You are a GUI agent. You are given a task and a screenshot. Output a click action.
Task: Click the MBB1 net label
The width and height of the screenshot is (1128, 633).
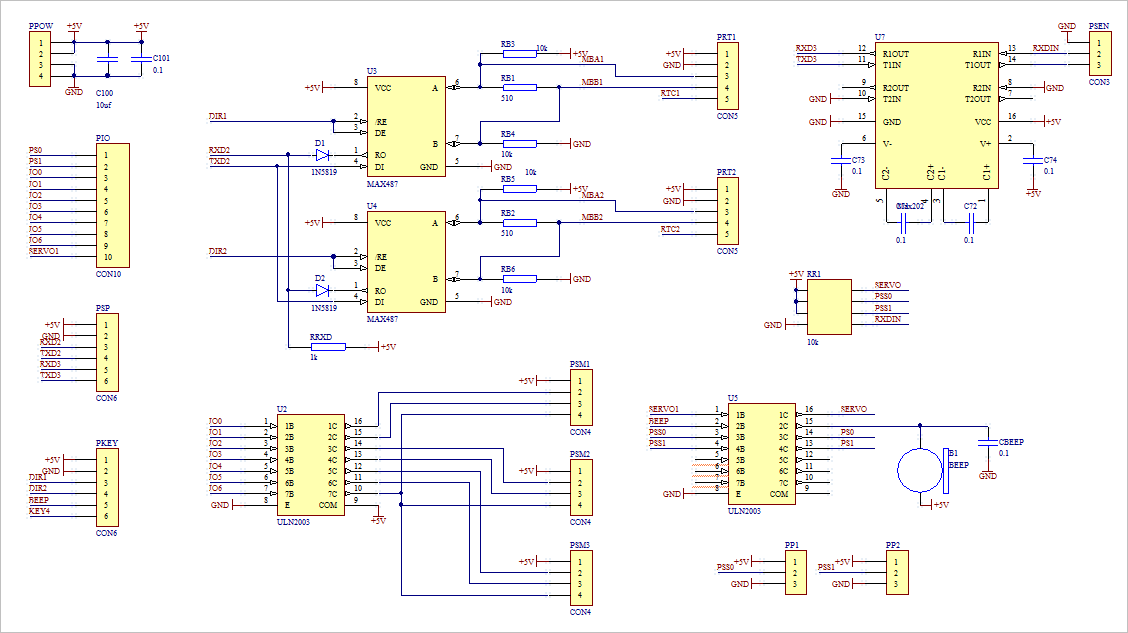[x=592, y=82]
